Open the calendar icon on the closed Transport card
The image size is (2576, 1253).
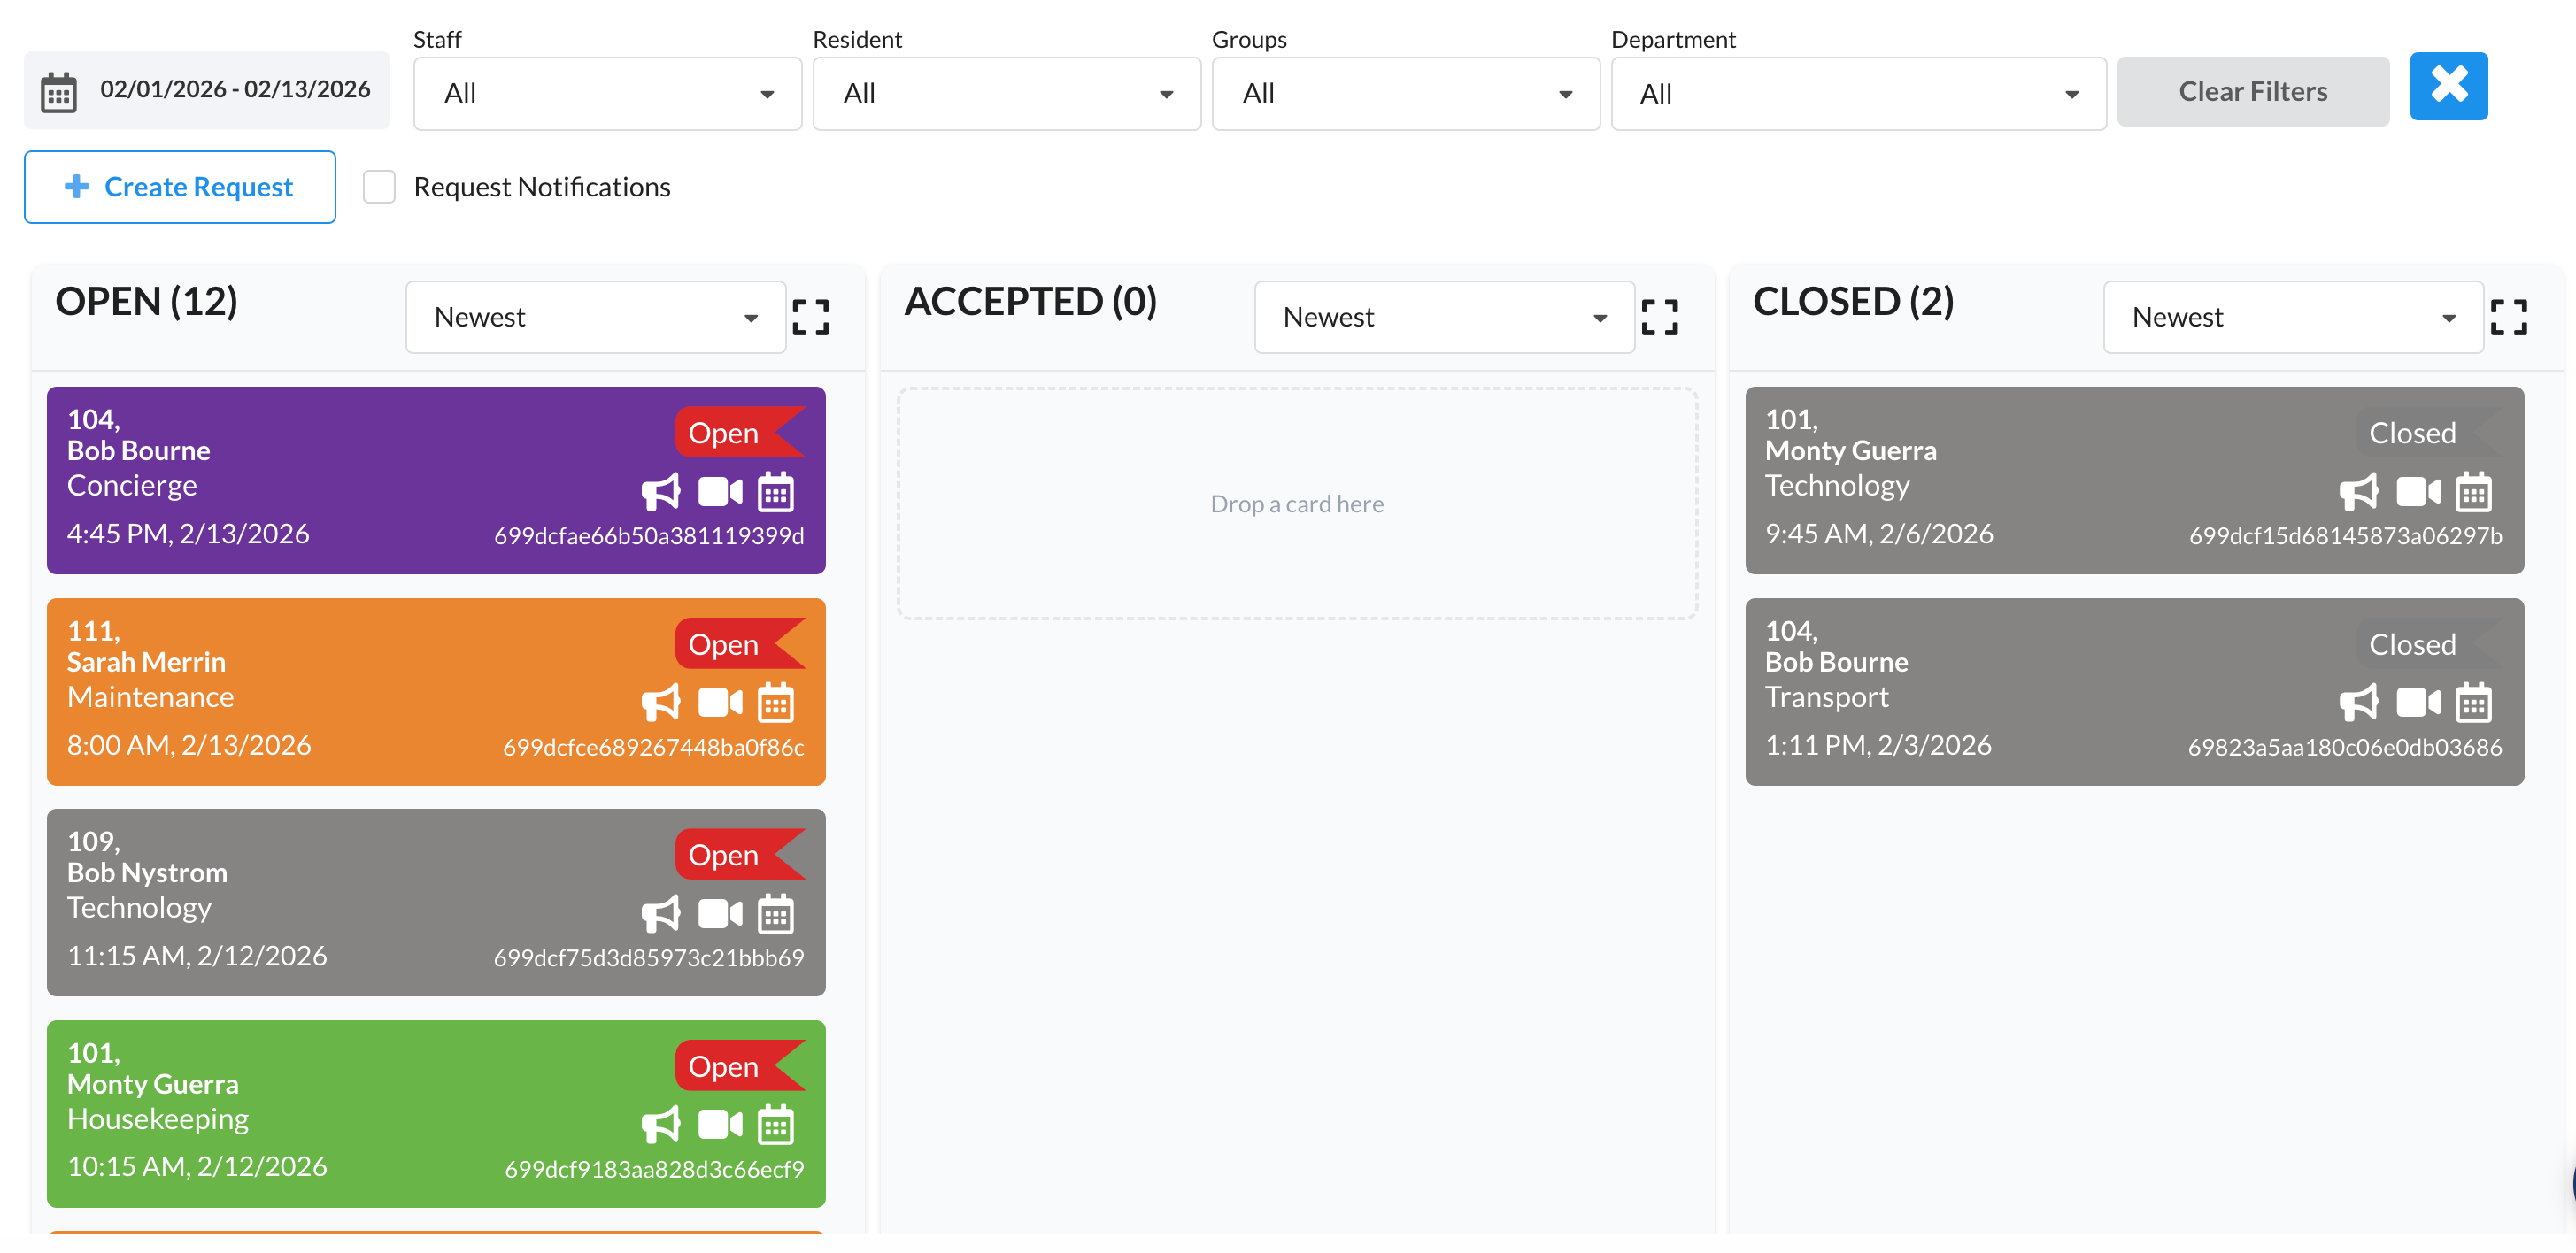pyautogui.click(x=2473, y=702)
